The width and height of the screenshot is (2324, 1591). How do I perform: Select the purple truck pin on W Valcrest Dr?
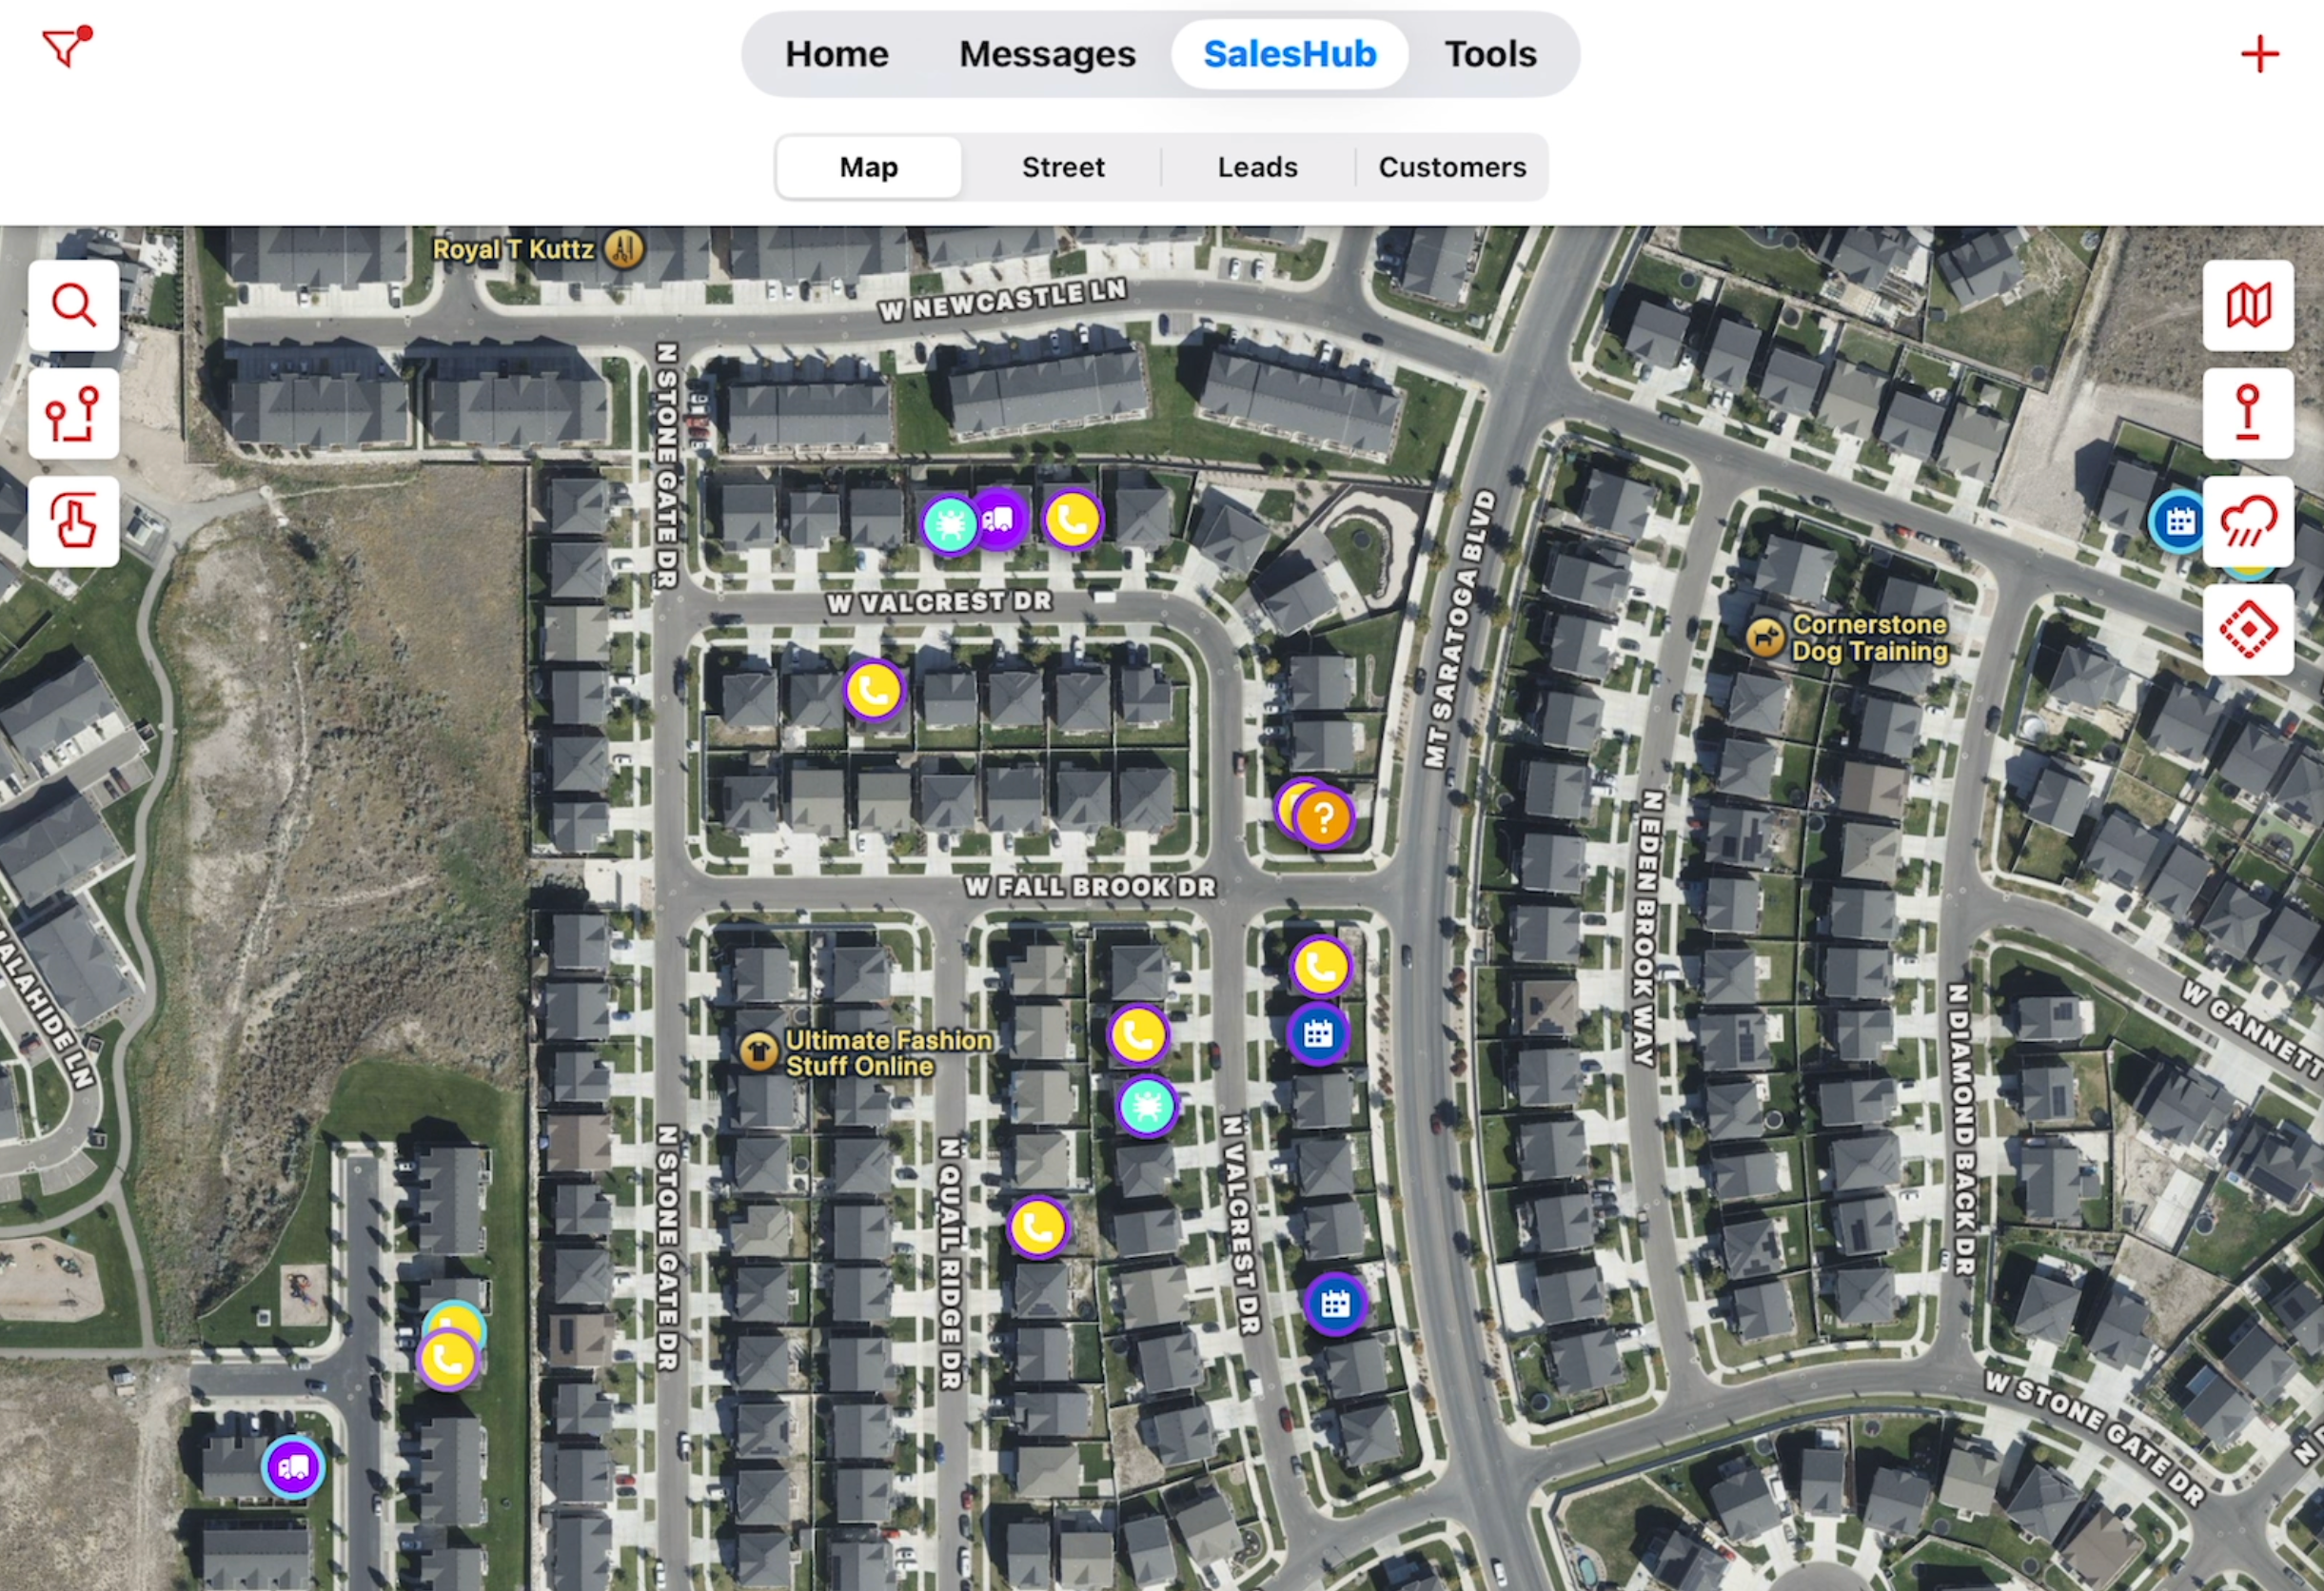pos(999,518)
